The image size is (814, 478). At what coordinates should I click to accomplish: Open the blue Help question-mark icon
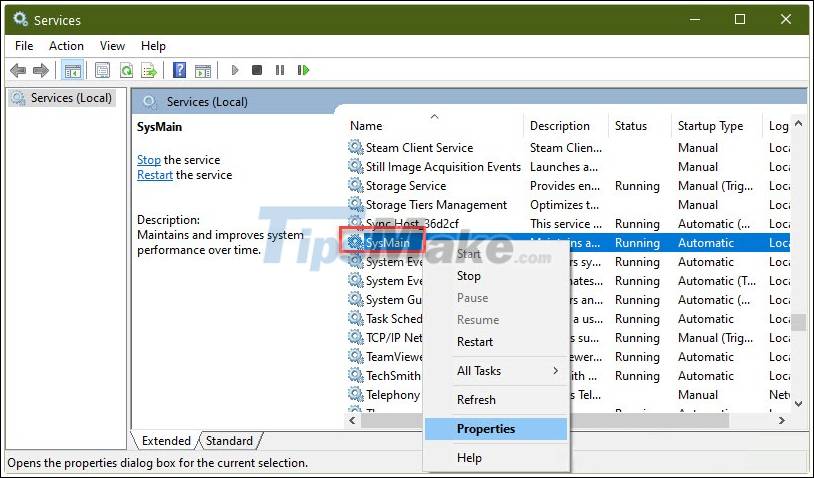(180, 70)
